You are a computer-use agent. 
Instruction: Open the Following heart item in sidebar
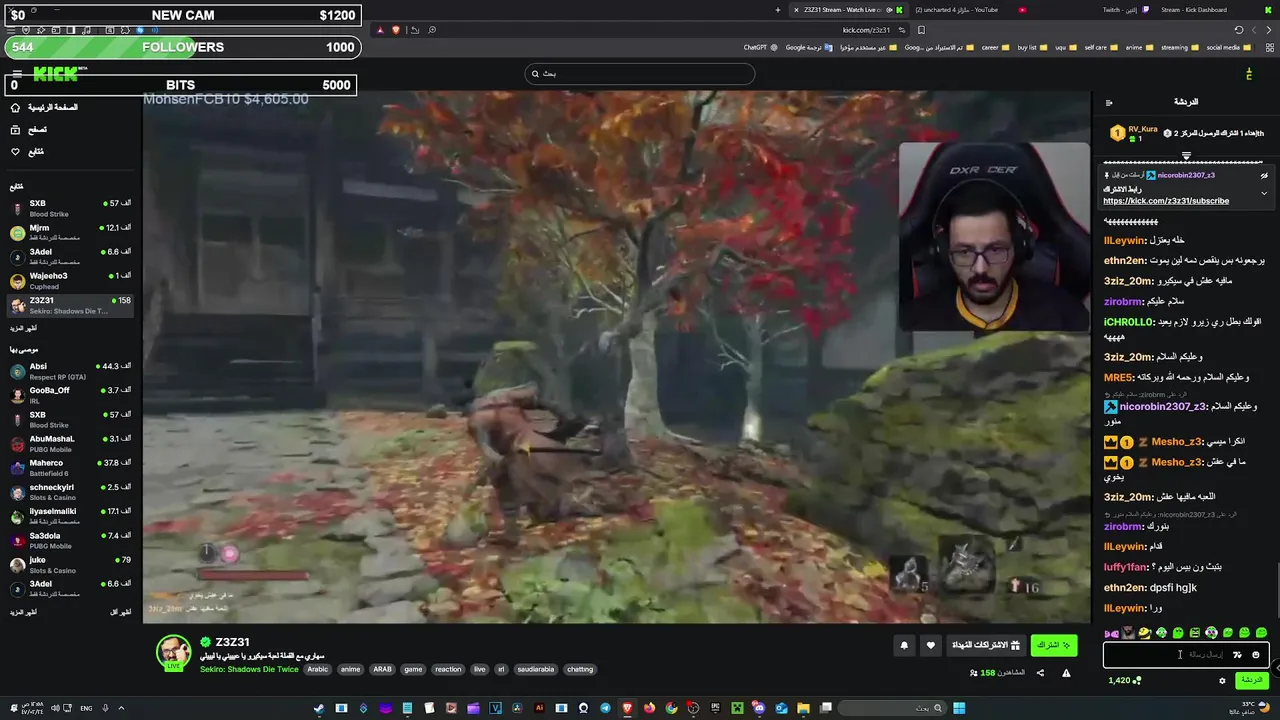(x=28, y=152)
